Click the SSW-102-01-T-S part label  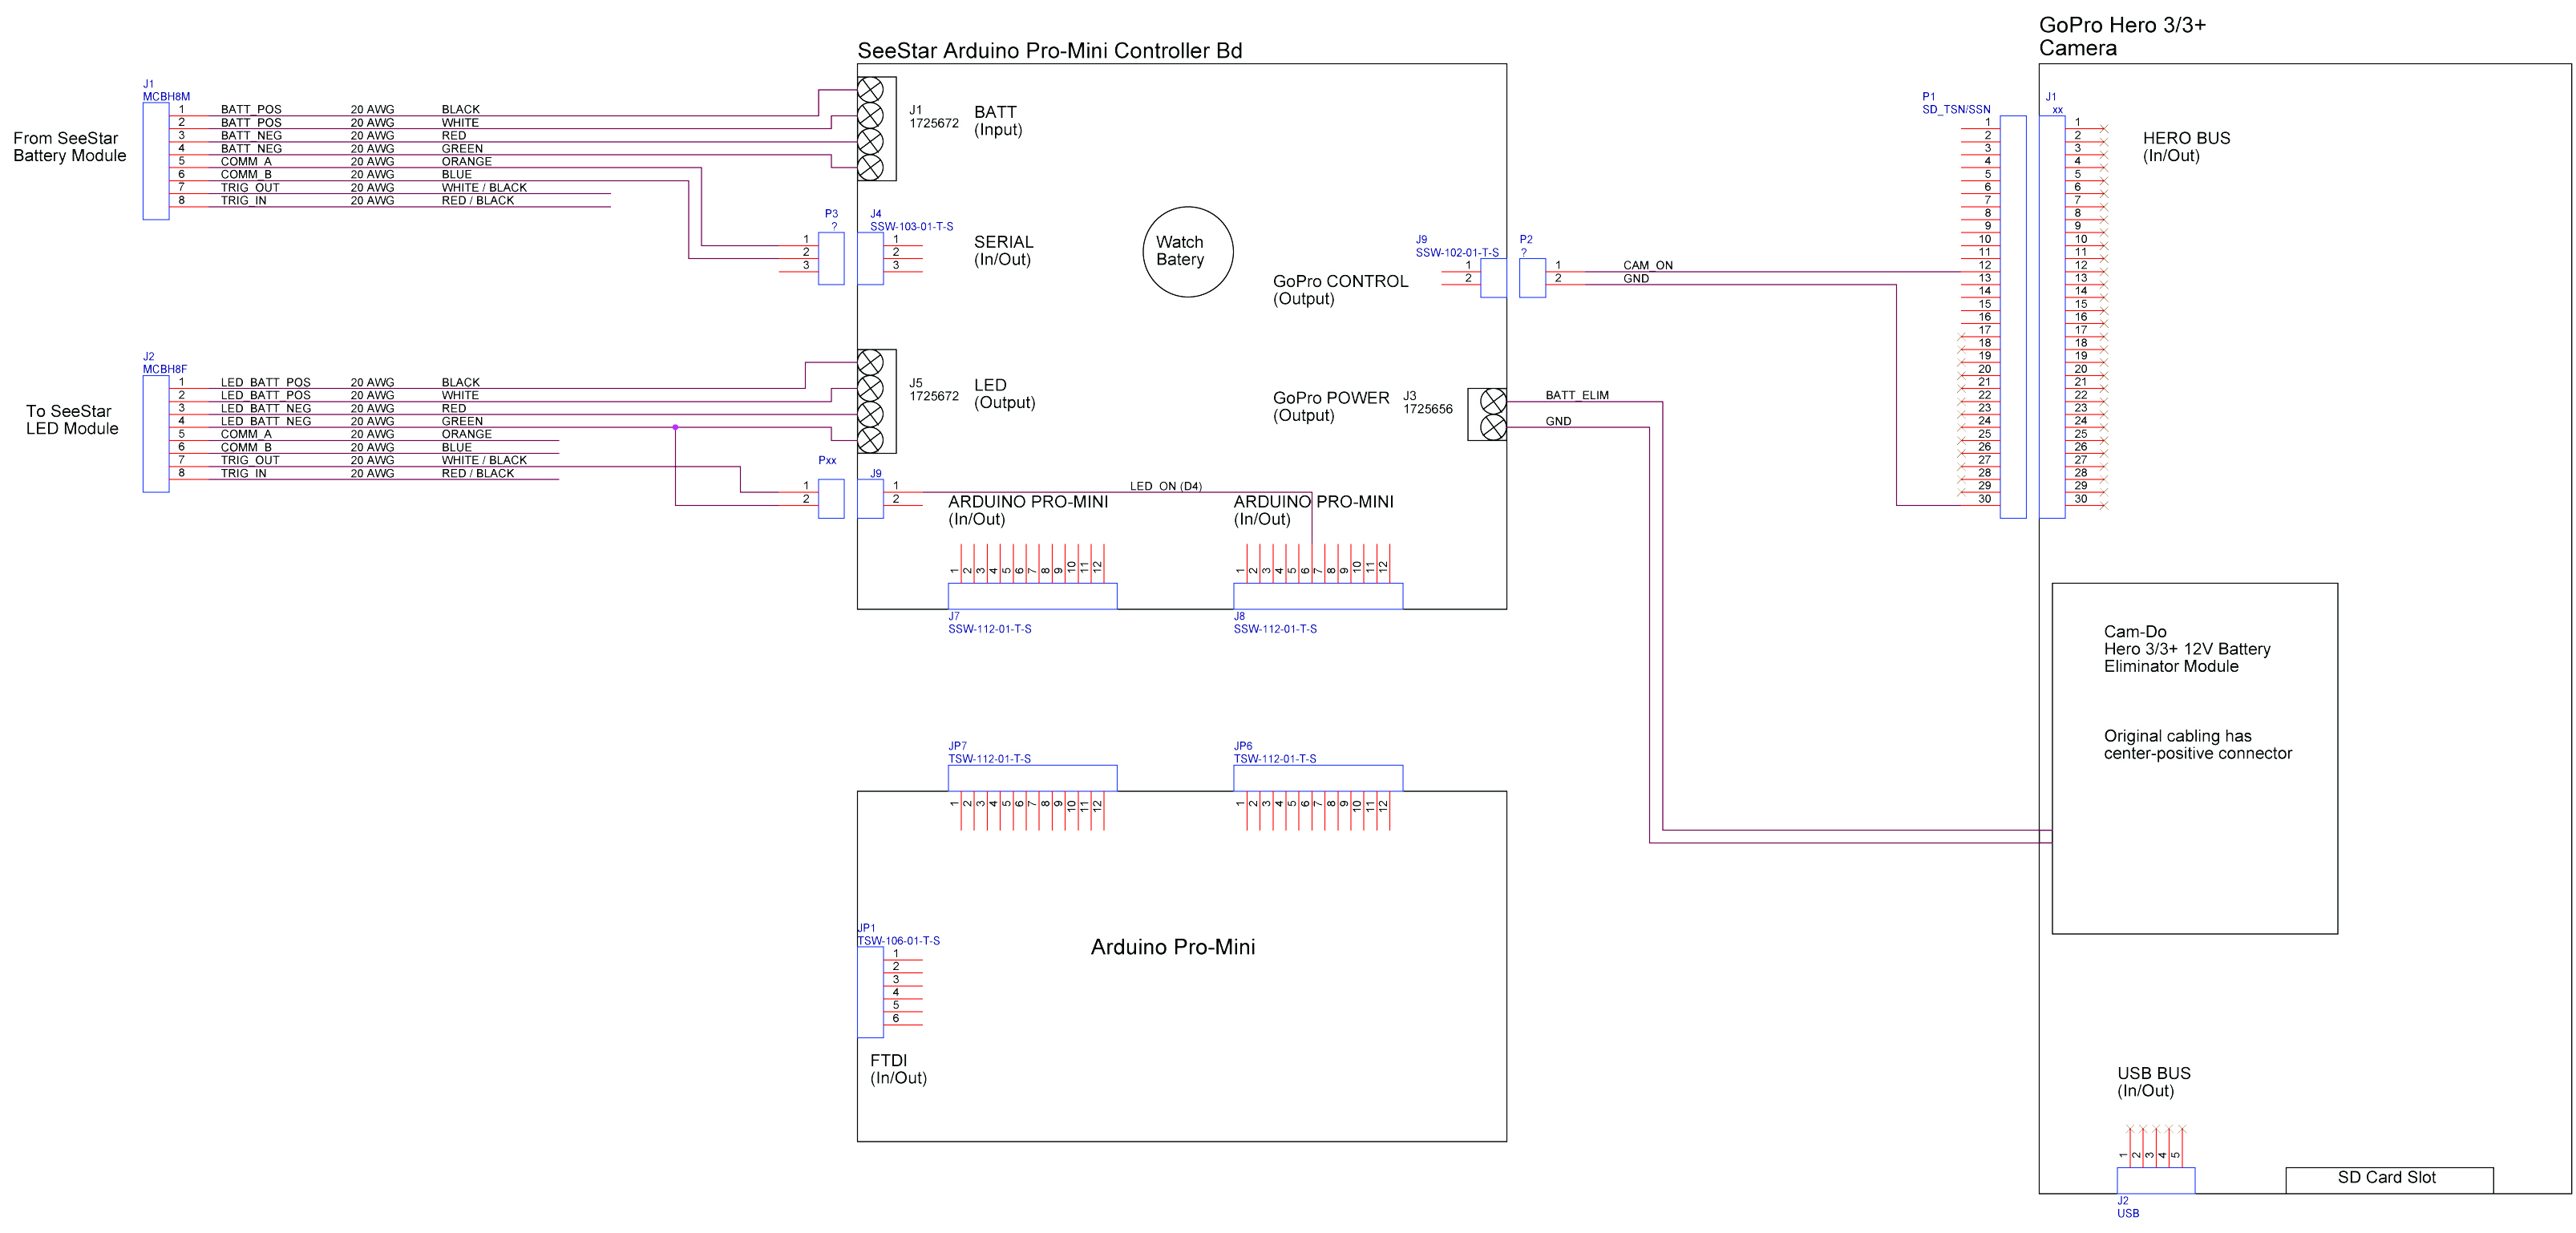tap(1457, 253)
